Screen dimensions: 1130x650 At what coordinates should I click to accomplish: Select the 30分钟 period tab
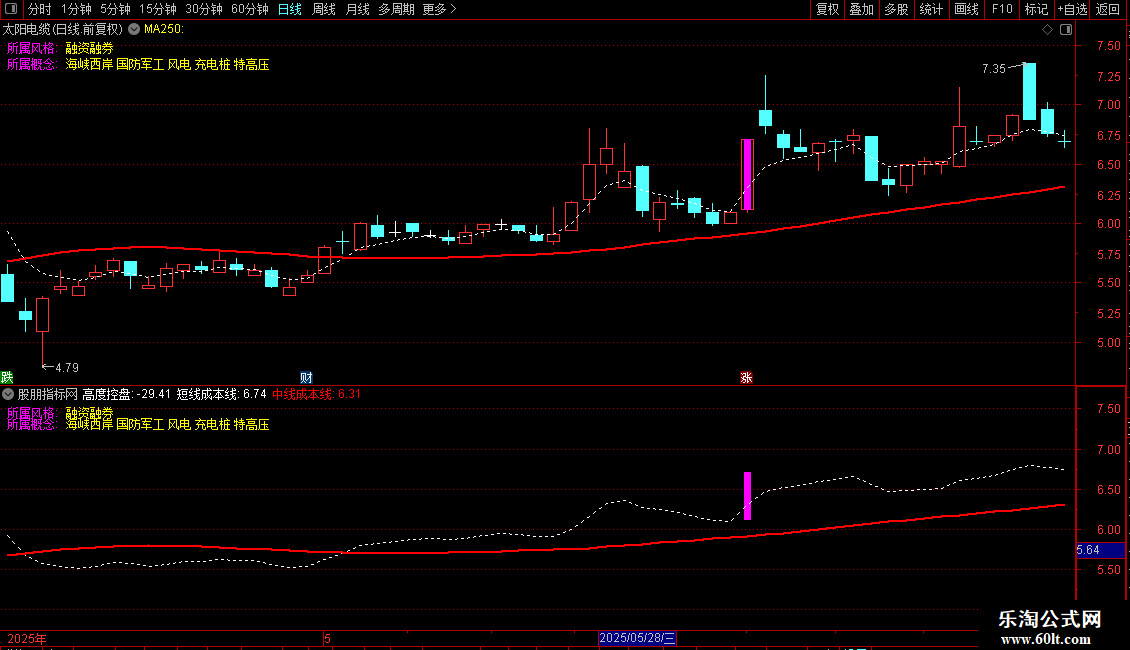204,9
